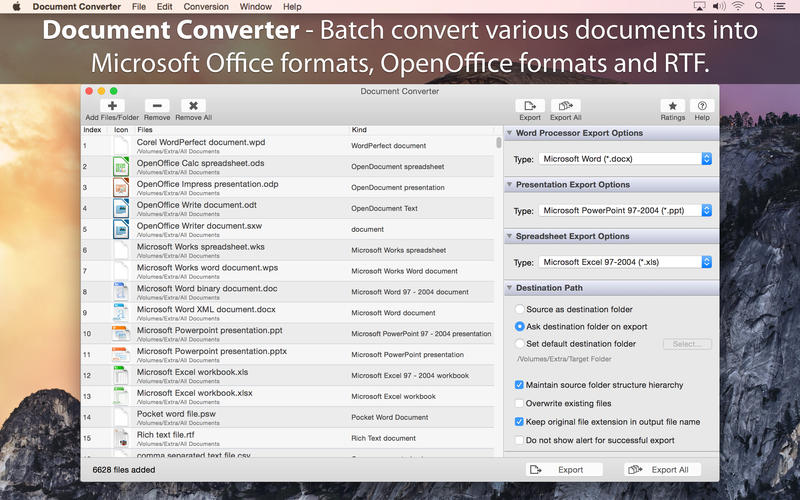800x500 pixels.
Task: Open Spotlight search in the menu bar
Action: tap(762, 7)
